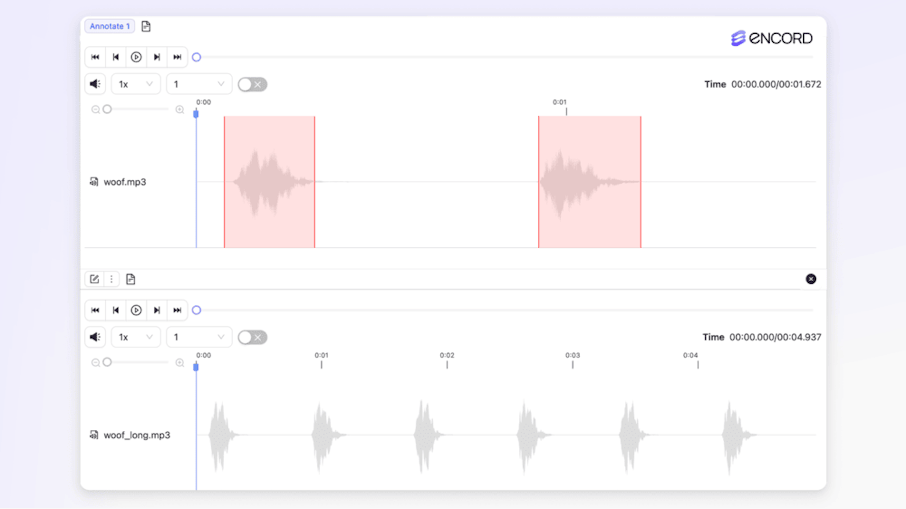Click zoom-out magnifier for woof_long.mp3 waveform
This screenshot has width=906, height=509.
96,362
